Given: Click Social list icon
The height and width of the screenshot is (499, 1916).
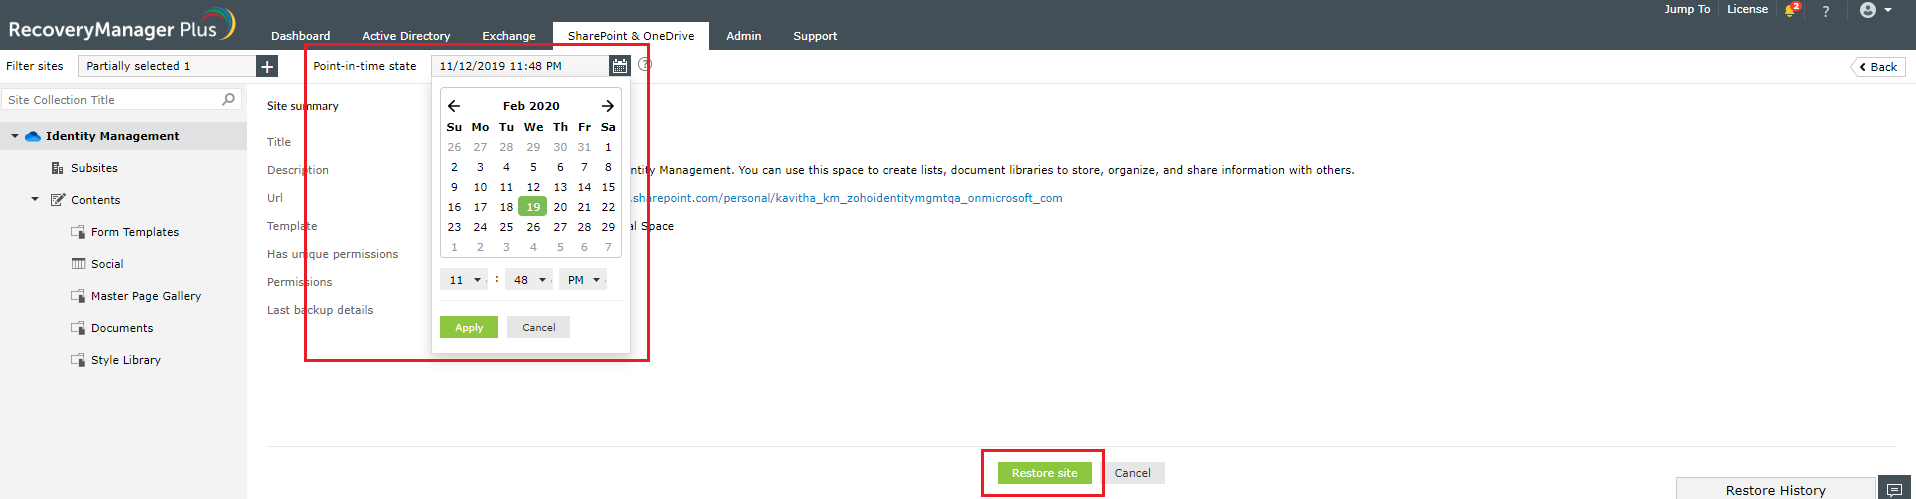Looking at the screenshot, I should tap(78, 264).
